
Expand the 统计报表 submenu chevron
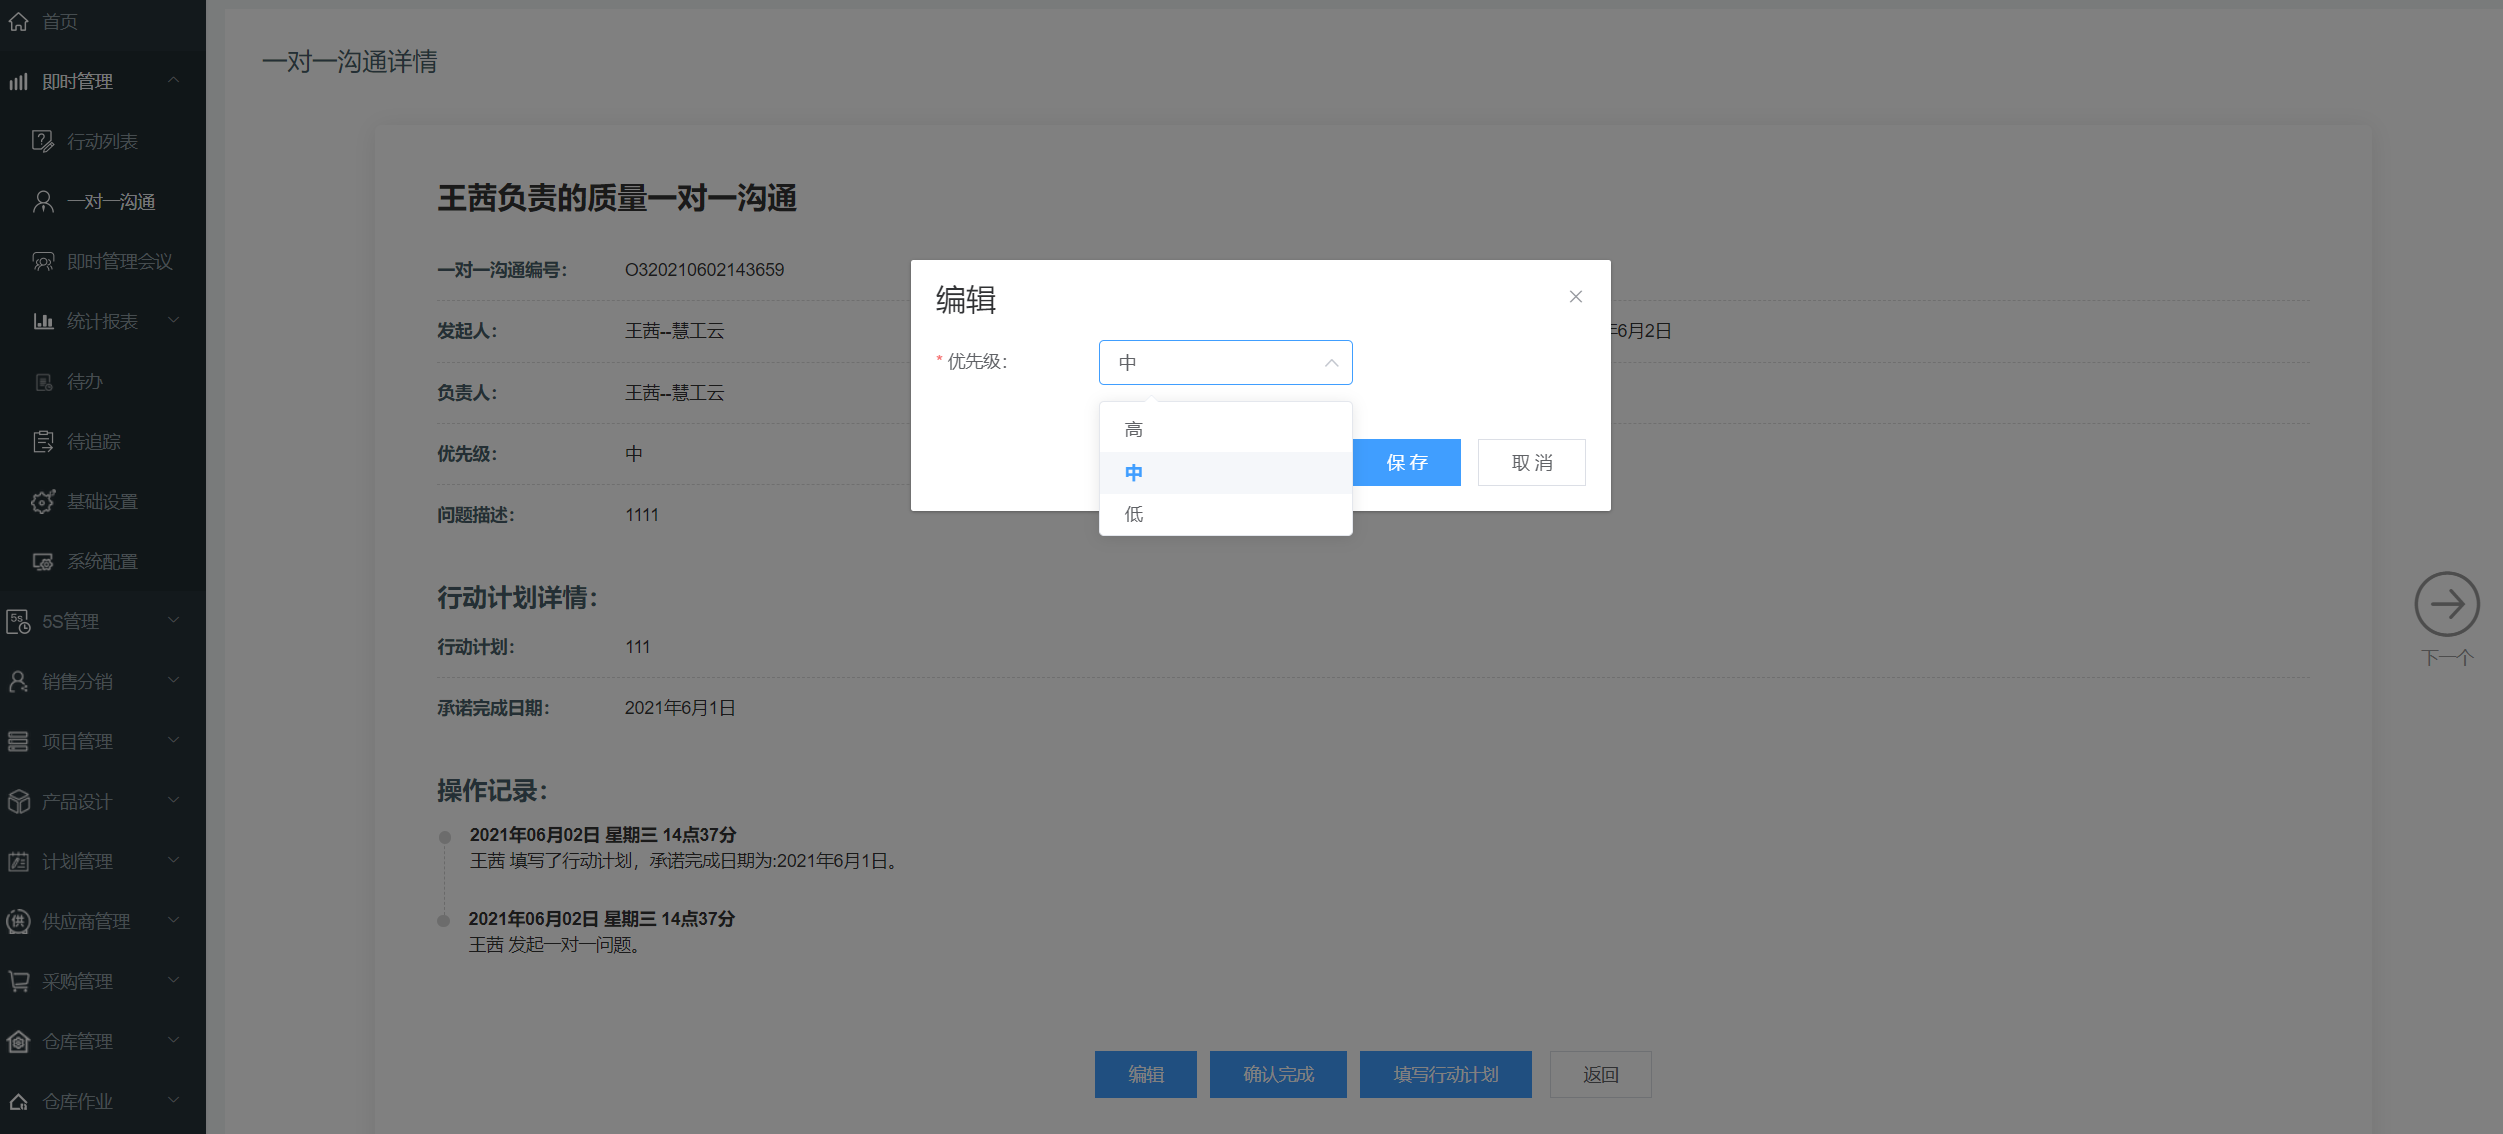tap(174, 320)
